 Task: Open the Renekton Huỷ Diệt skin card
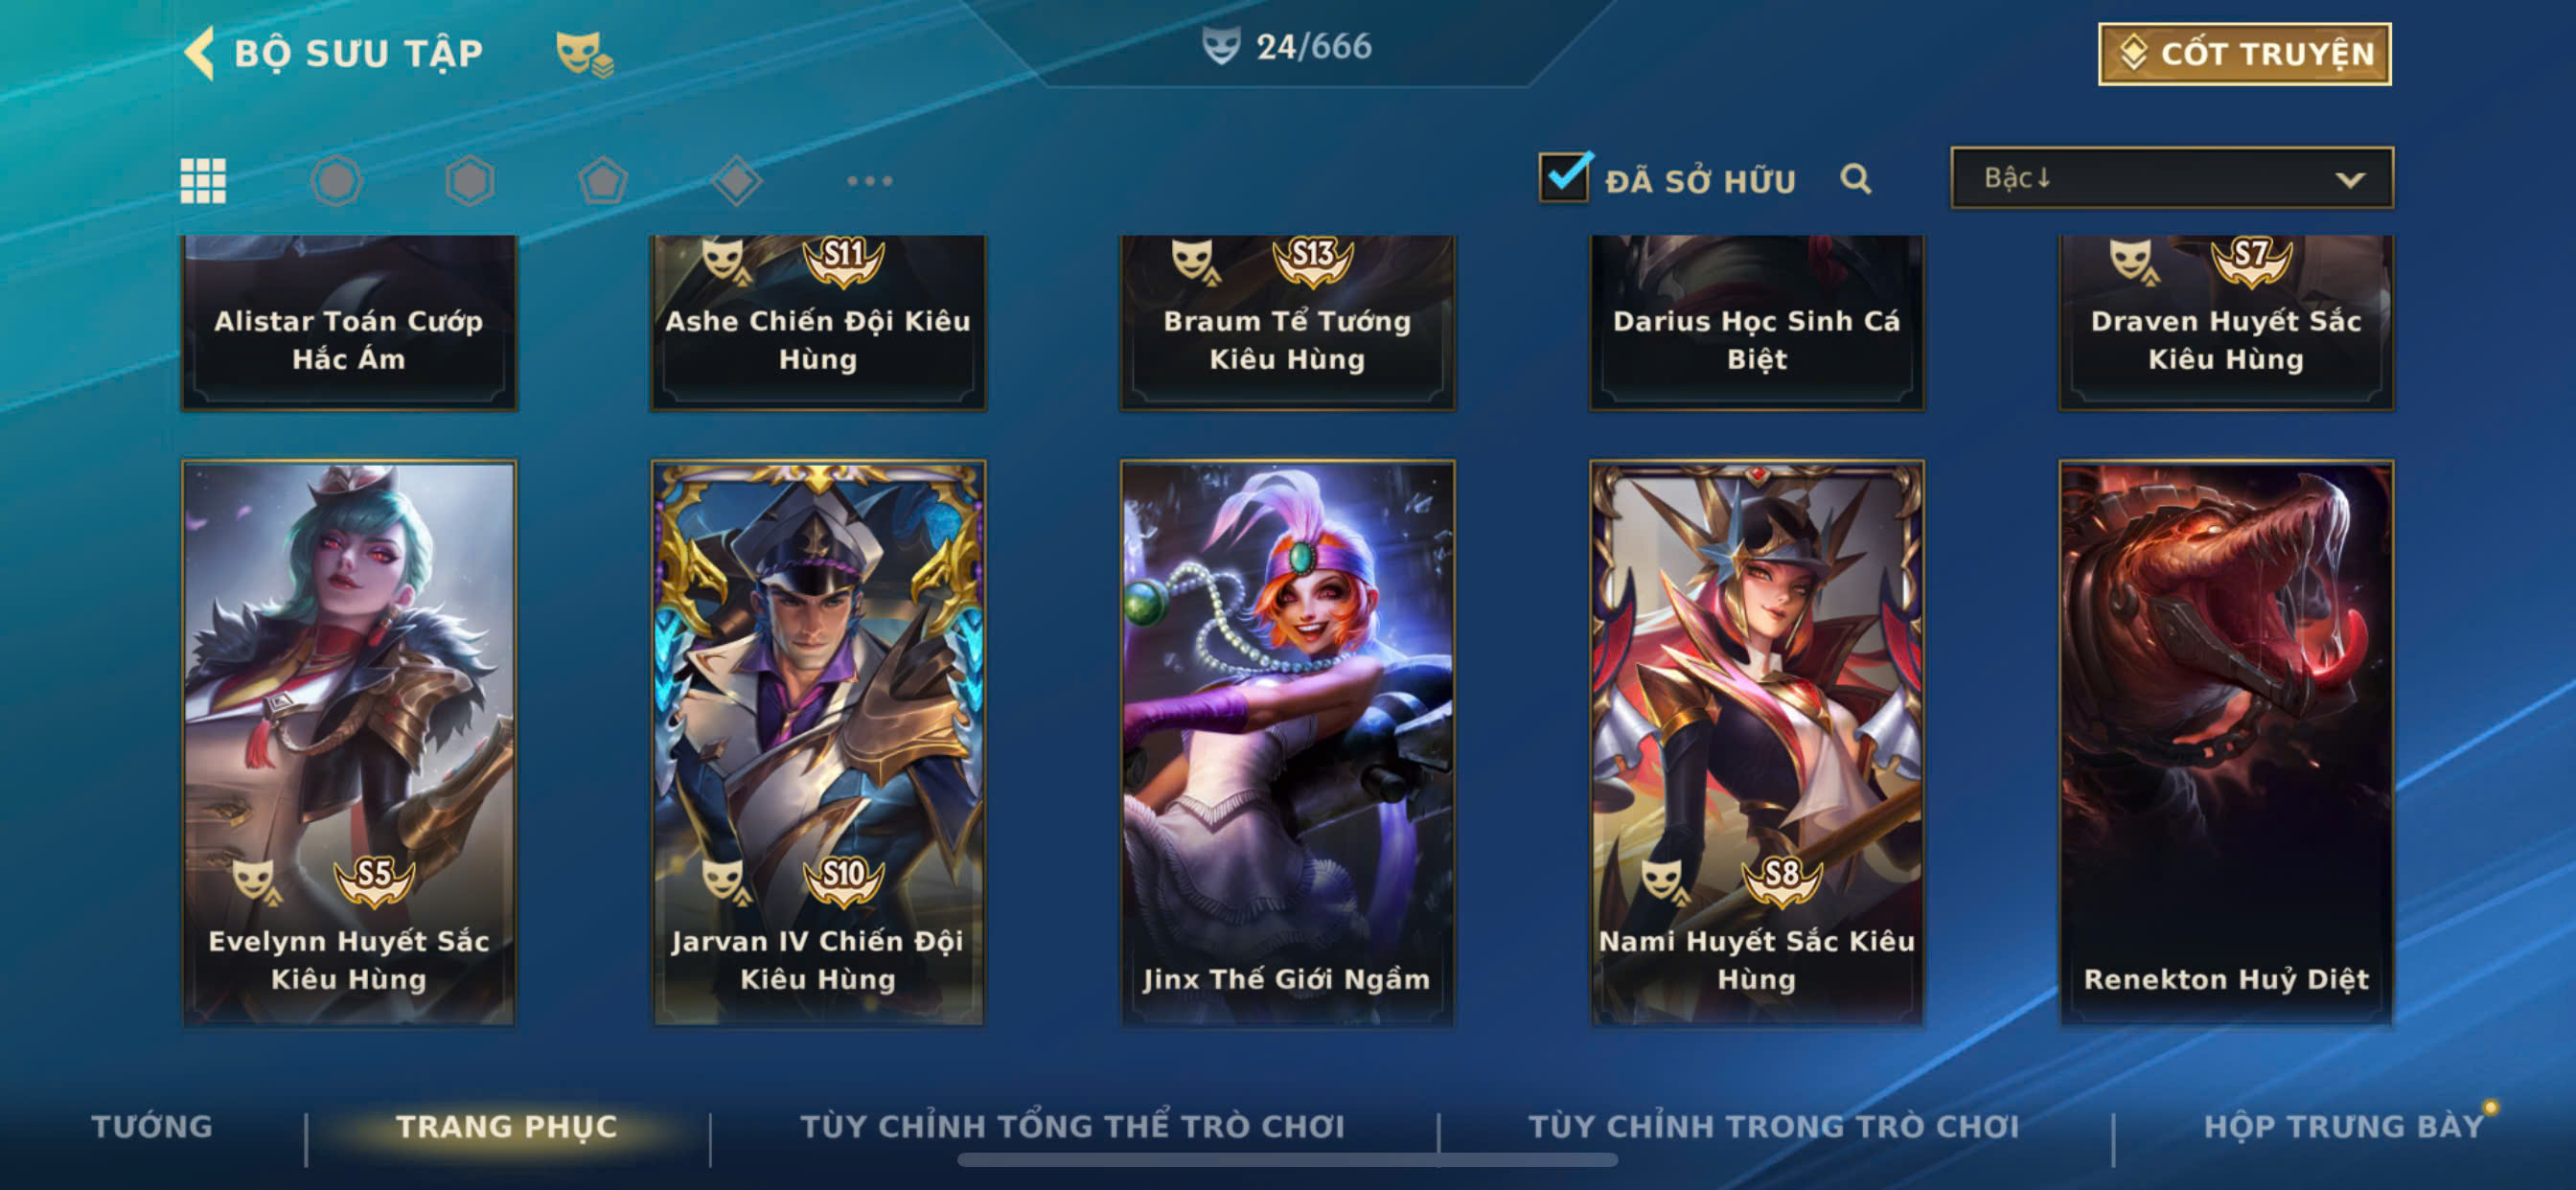coord(2226,742)
